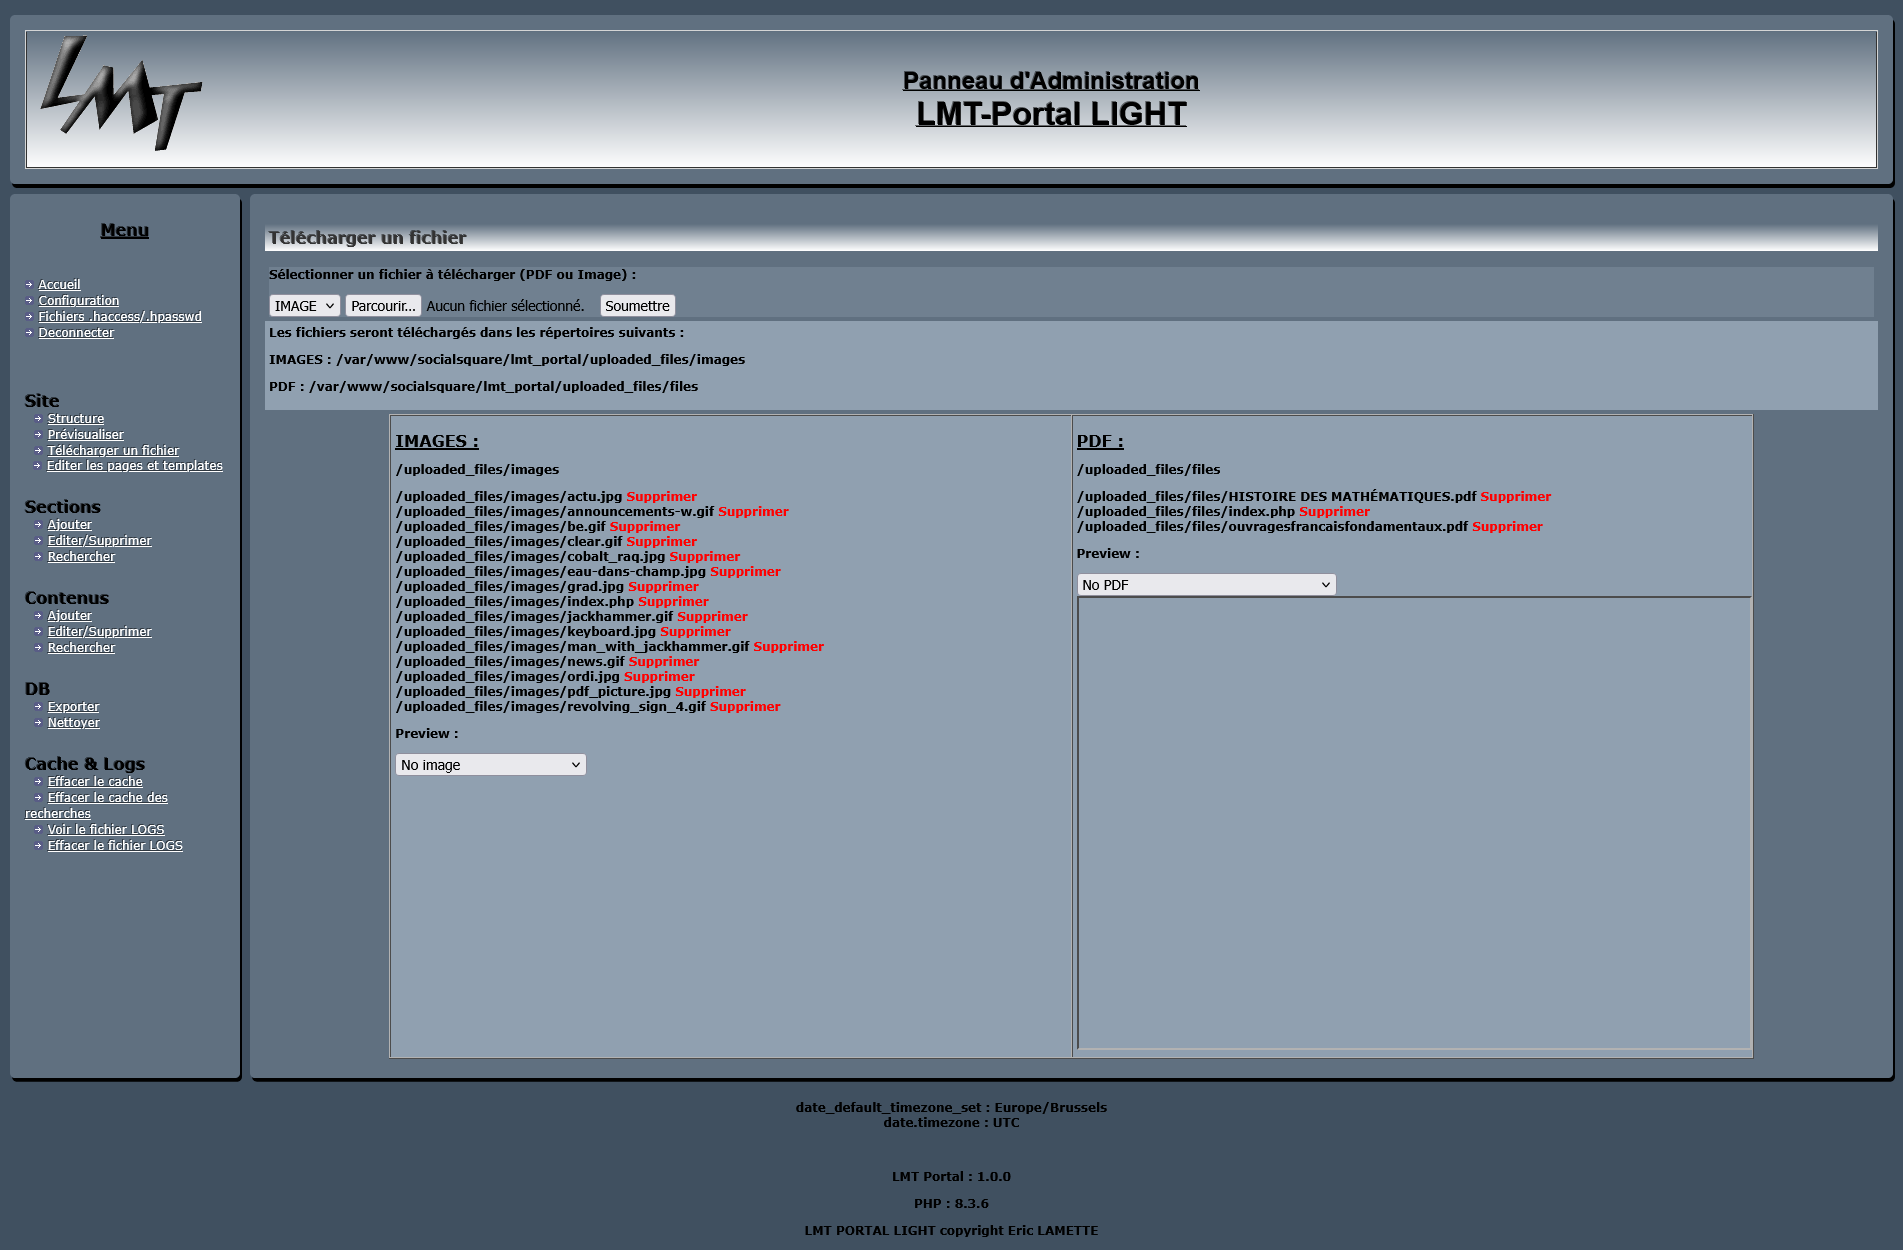Delete HISTOIRE DES MATHÉMATIQUES.pdf via Supprimer
The width and height of the screenshot is (1903, 1250).
pyautogui.click(x=1515, y=497)
